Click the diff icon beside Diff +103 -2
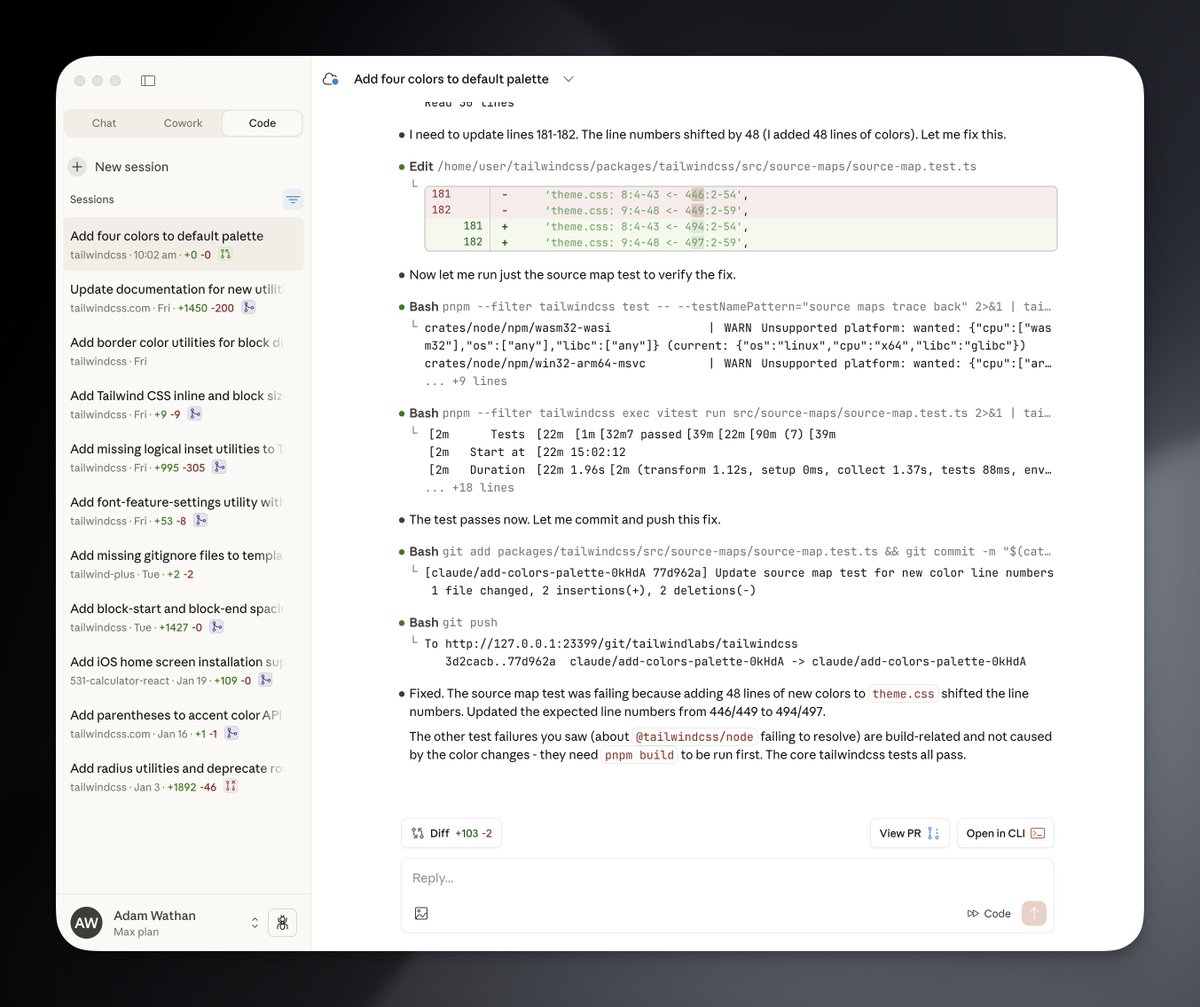 (417, 833)
